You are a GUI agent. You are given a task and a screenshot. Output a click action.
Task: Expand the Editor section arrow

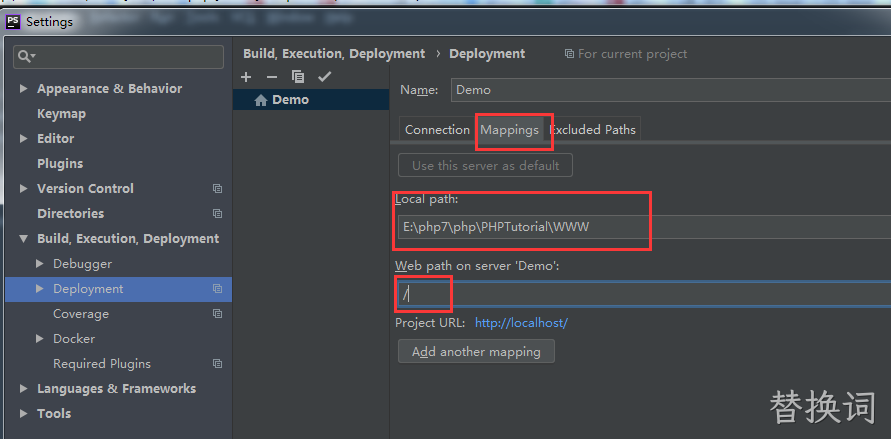(23, 139)
